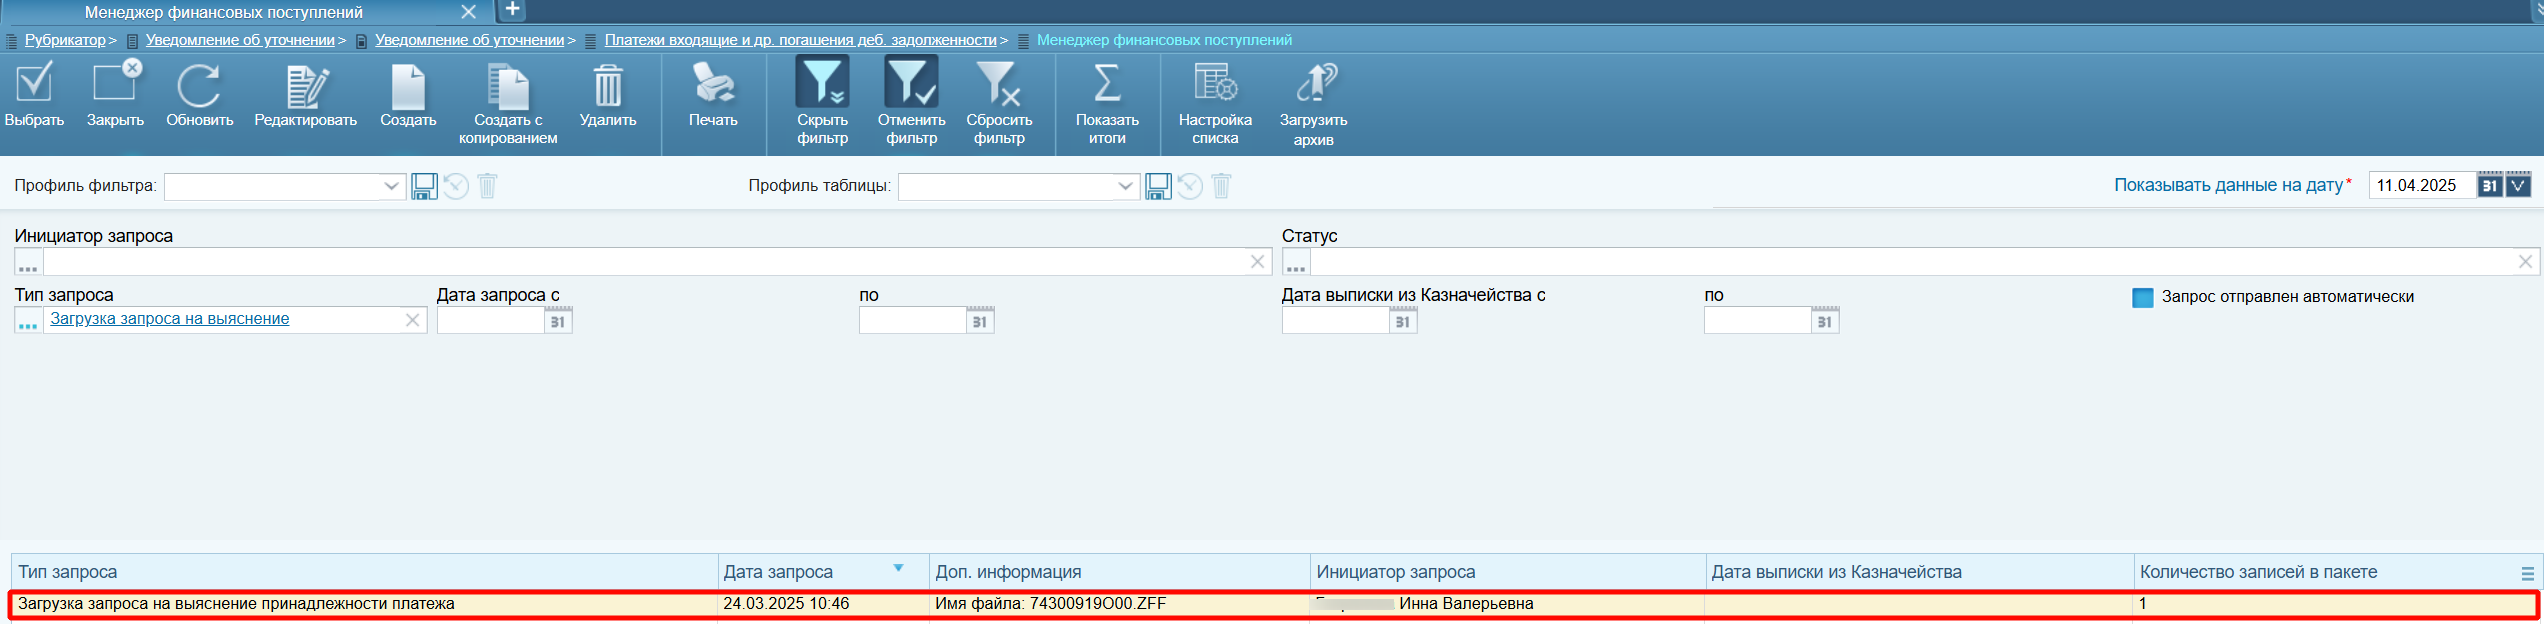Expand the Профиль таблицы dropdown
Screen dimensions: 2544x624
pyautogui.click(x=1125, y=186)
